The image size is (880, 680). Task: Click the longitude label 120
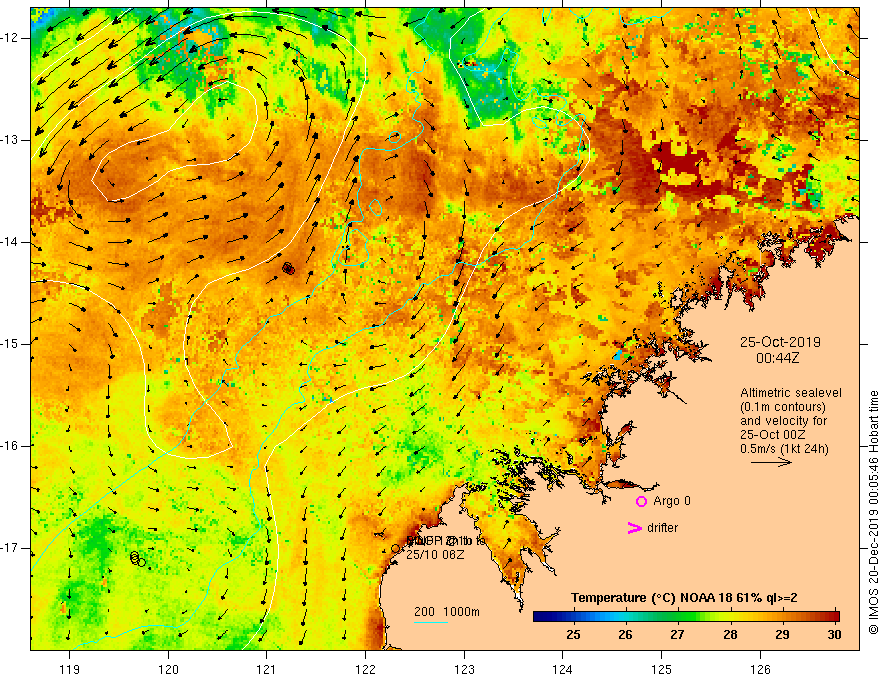click(x=168, y=669)
